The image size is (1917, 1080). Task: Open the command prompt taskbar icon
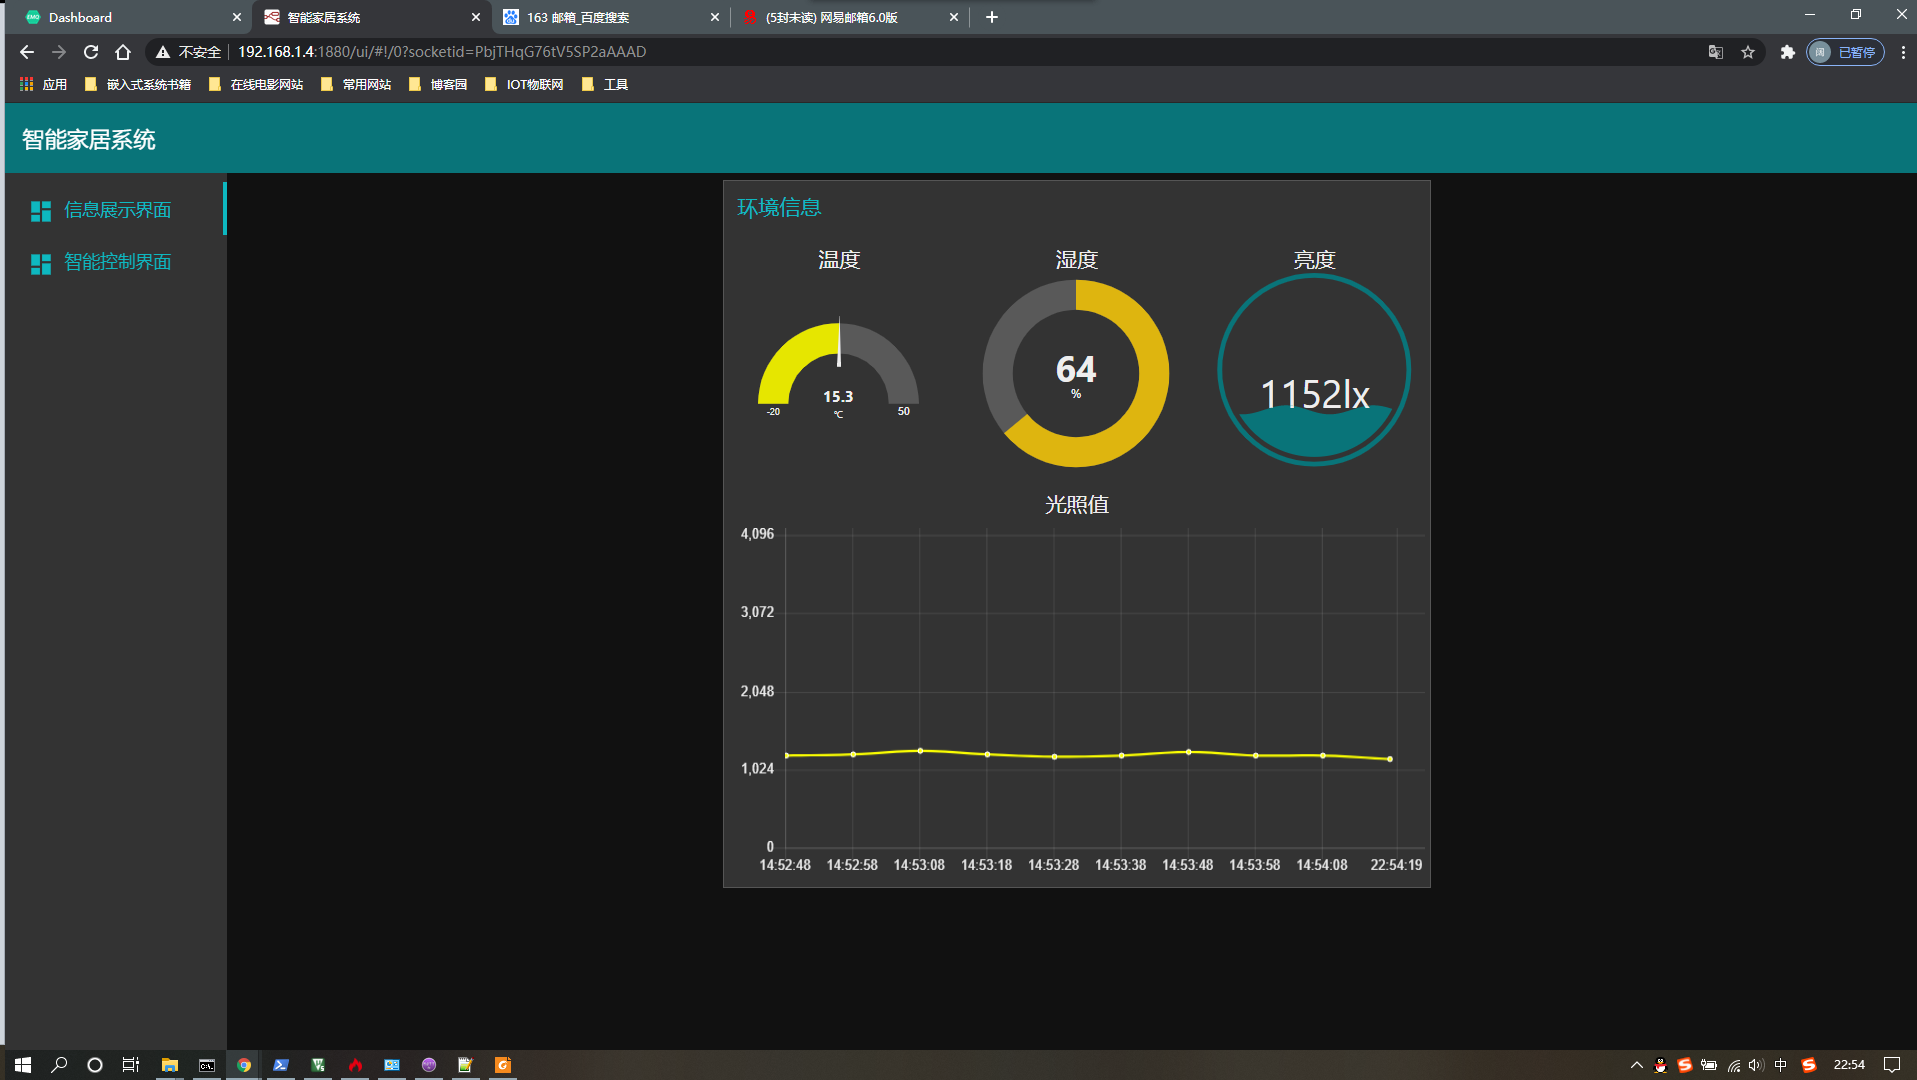[207, 1065]
